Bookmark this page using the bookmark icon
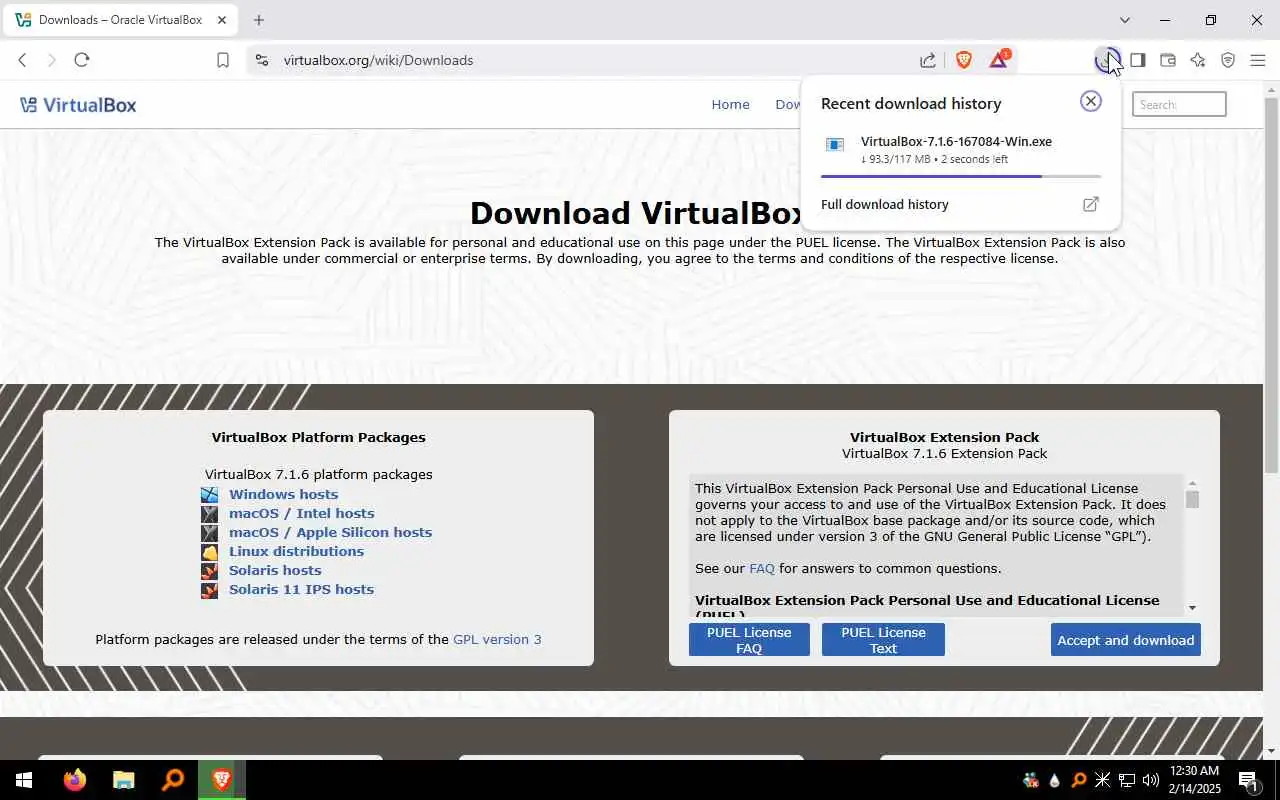 tap(223, 60)
